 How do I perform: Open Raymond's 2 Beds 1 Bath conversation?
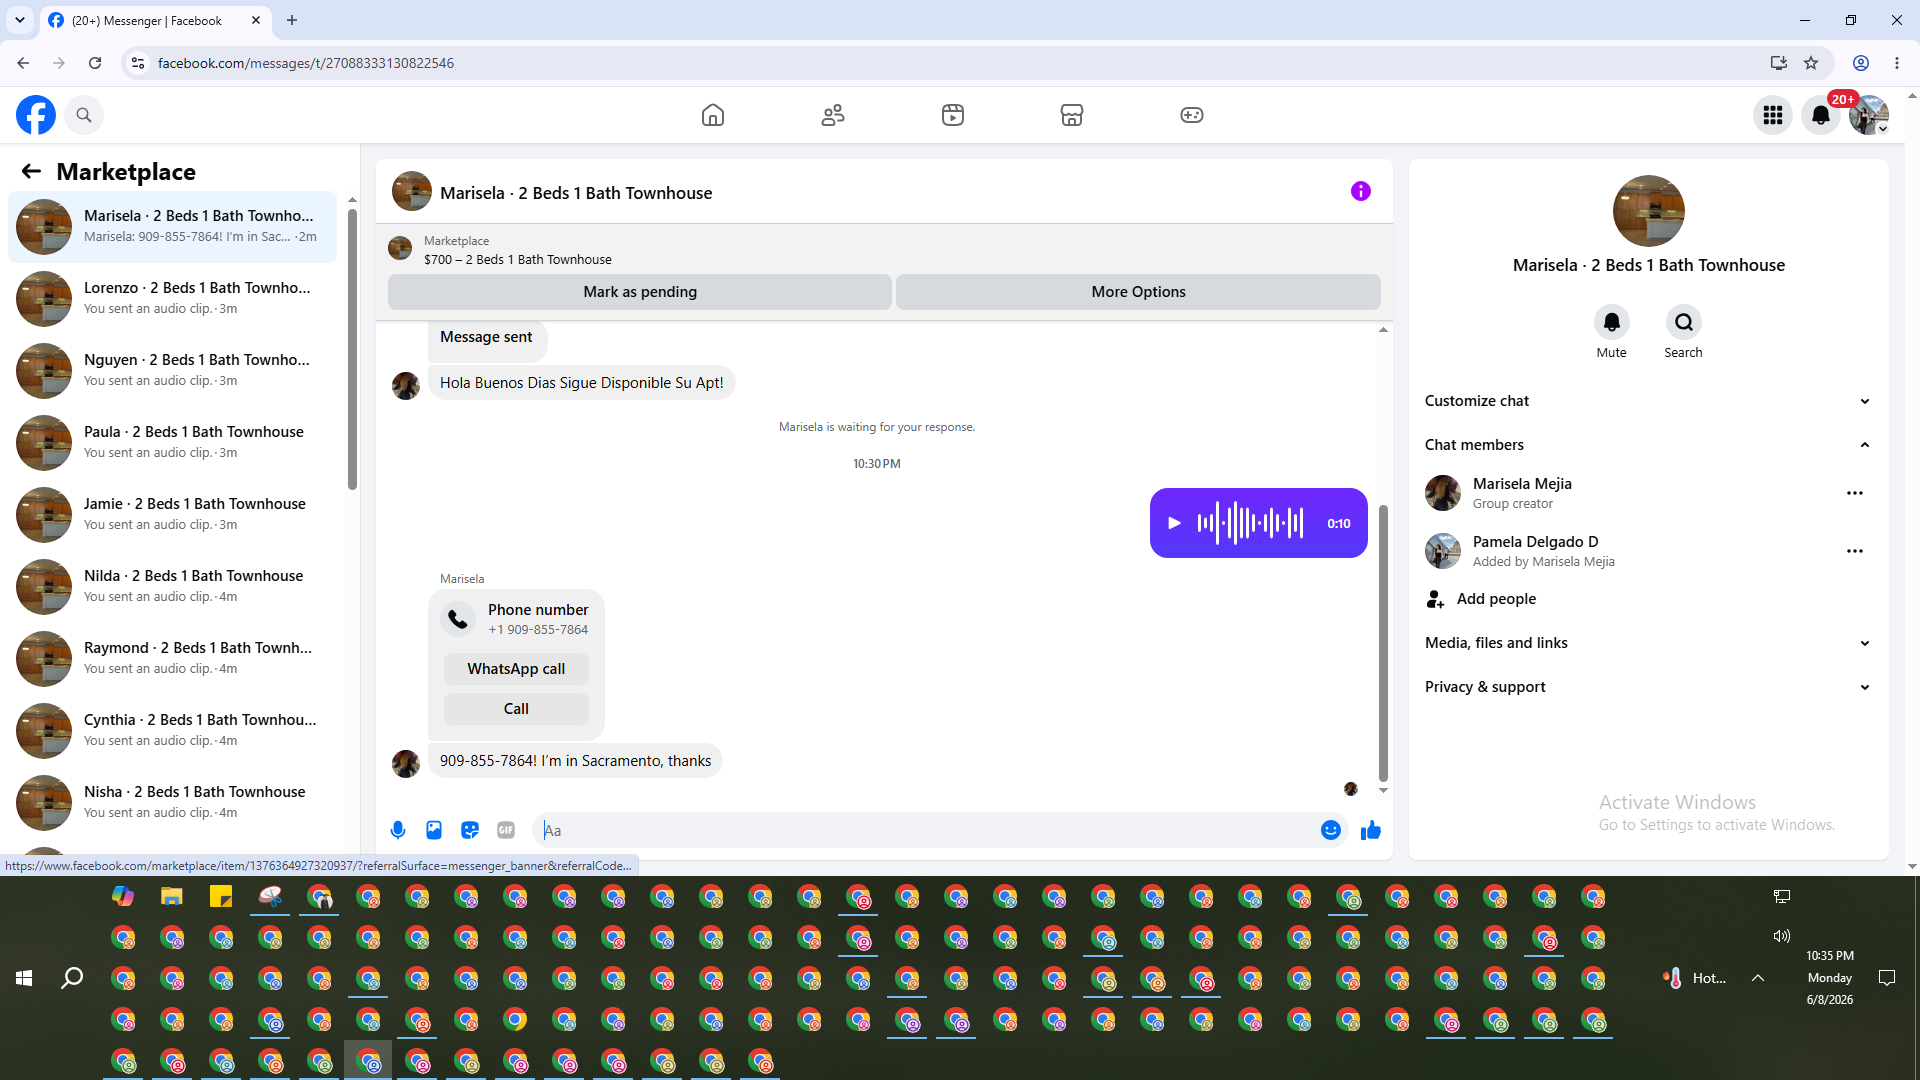click(x=172, y=658)
